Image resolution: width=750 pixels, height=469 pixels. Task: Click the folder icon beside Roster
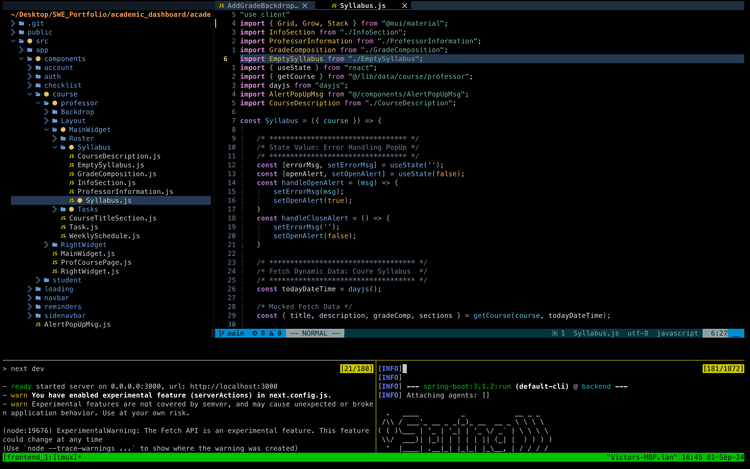coord(63,139)
